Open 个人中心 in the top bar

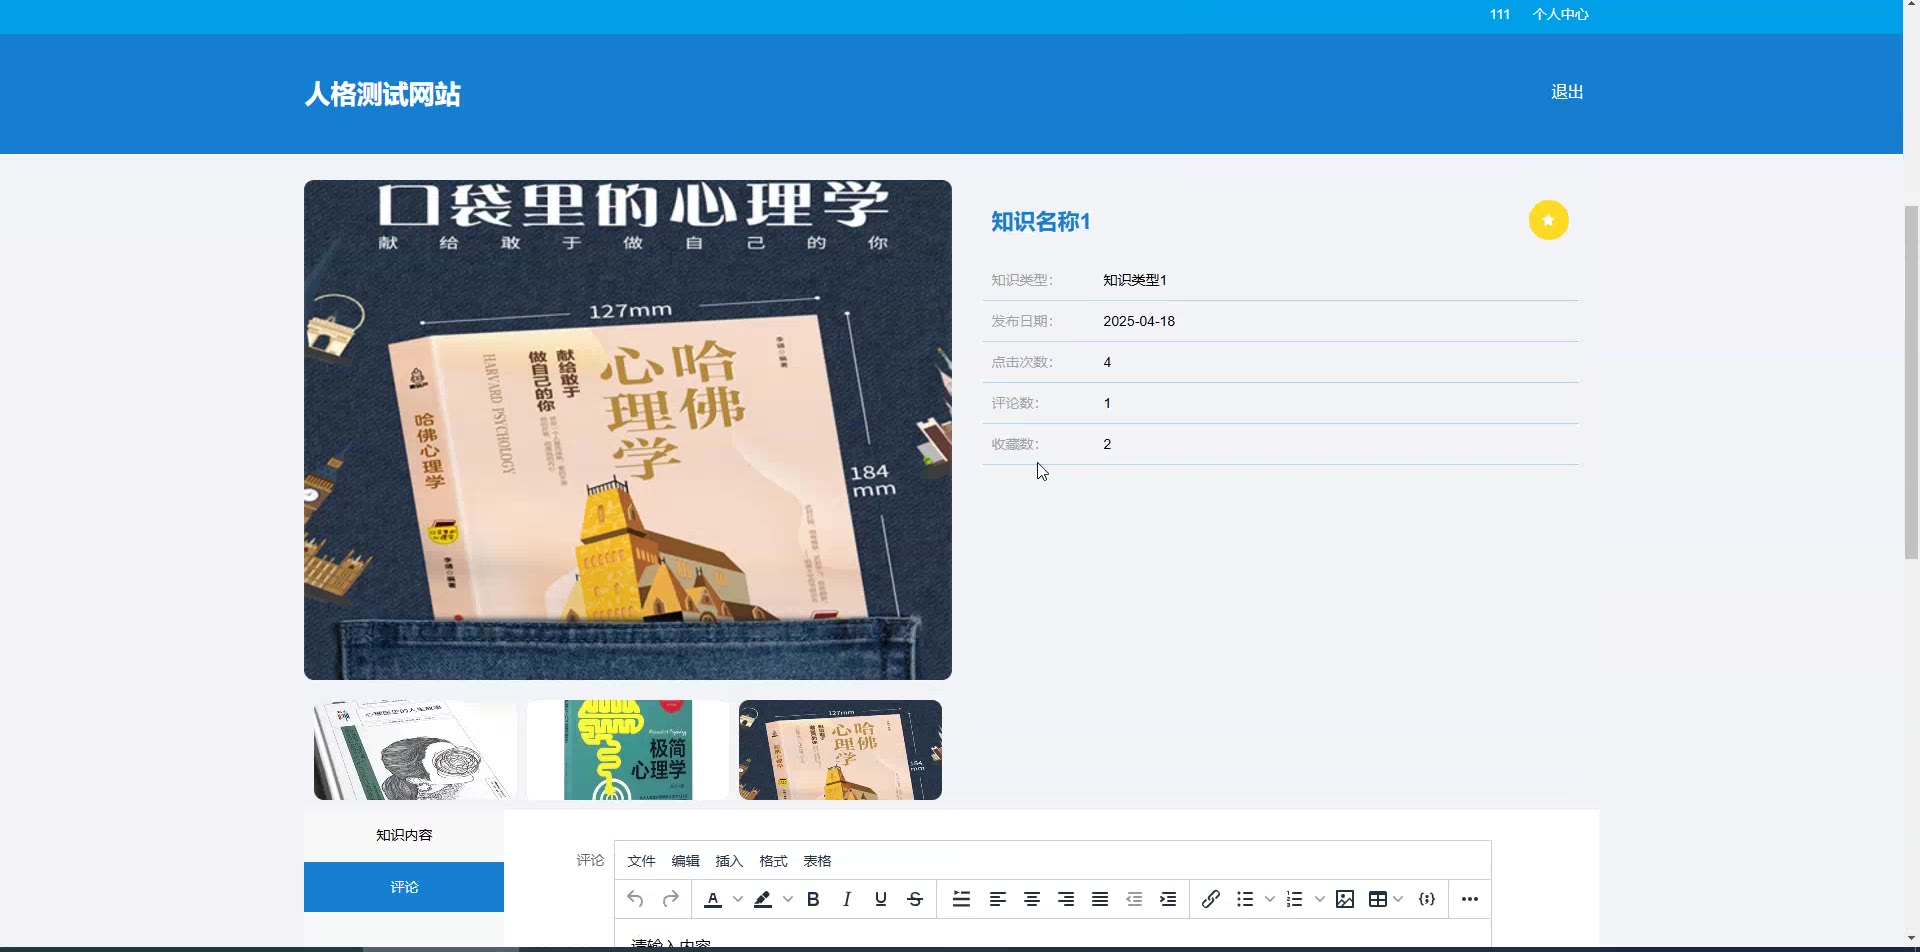(1560, 14)
